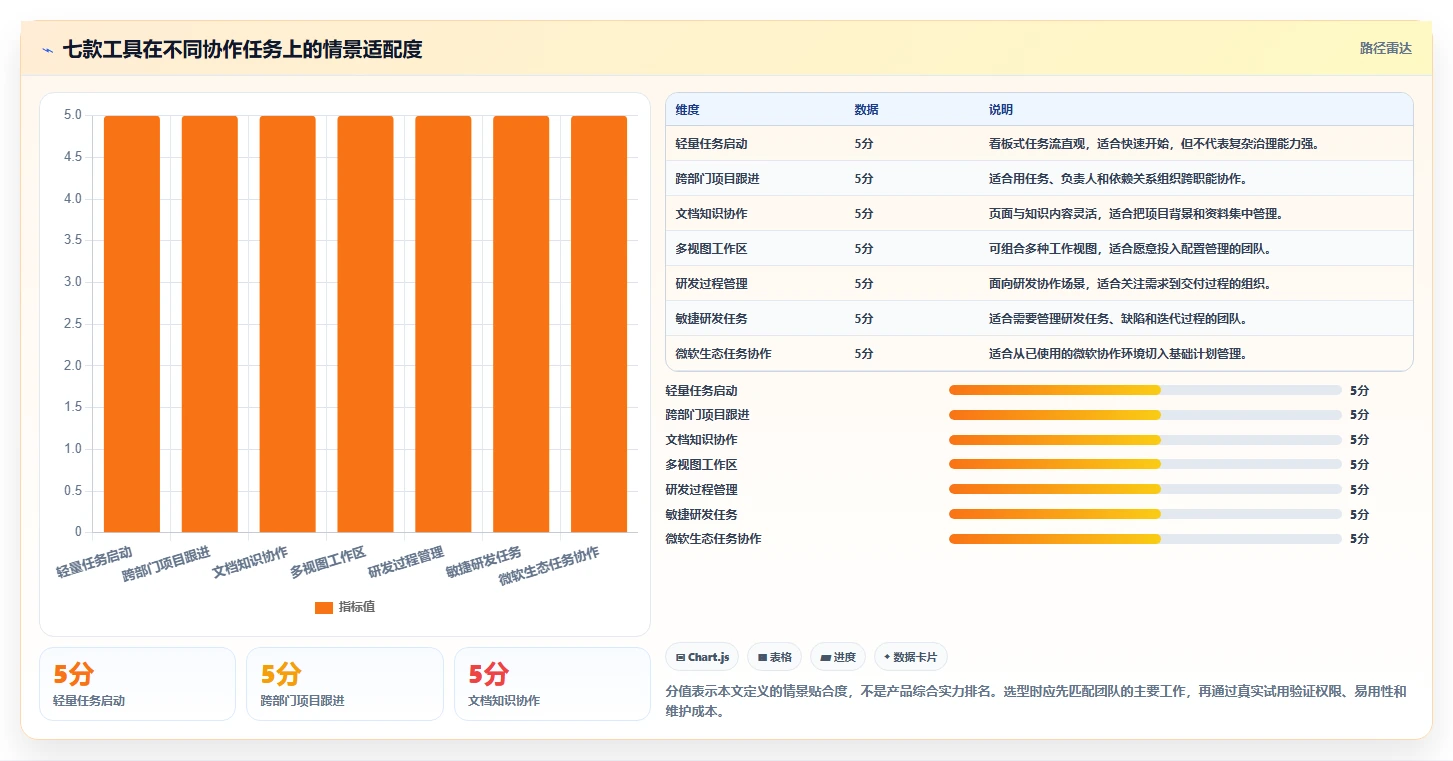Click the 研发过程管理 progress bar
Viewport: 1453px width, 761px height.
(1145, 489)
